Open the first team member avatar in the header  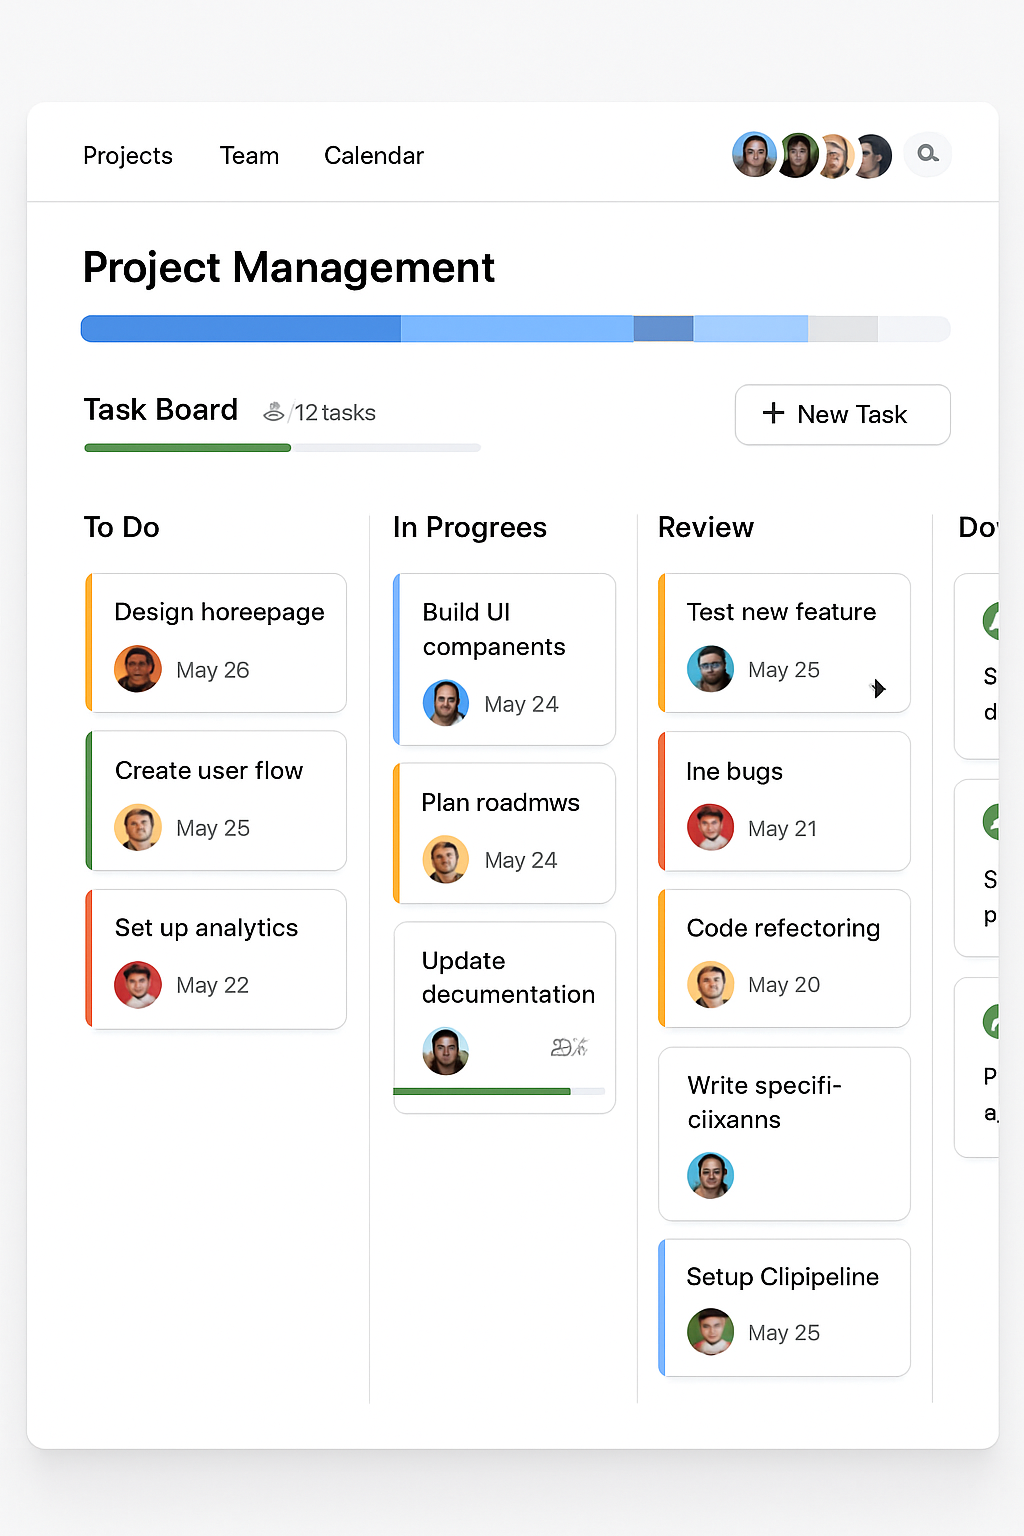(754, 154)
